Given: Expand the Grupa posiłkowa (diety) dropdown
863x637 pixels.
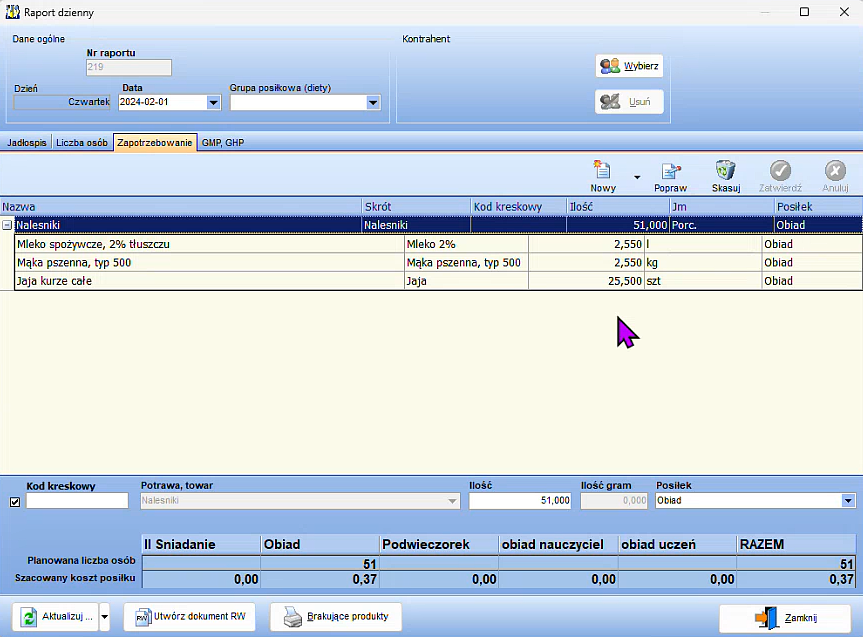Looking at the screenshot, I should (x=373, y=102).
